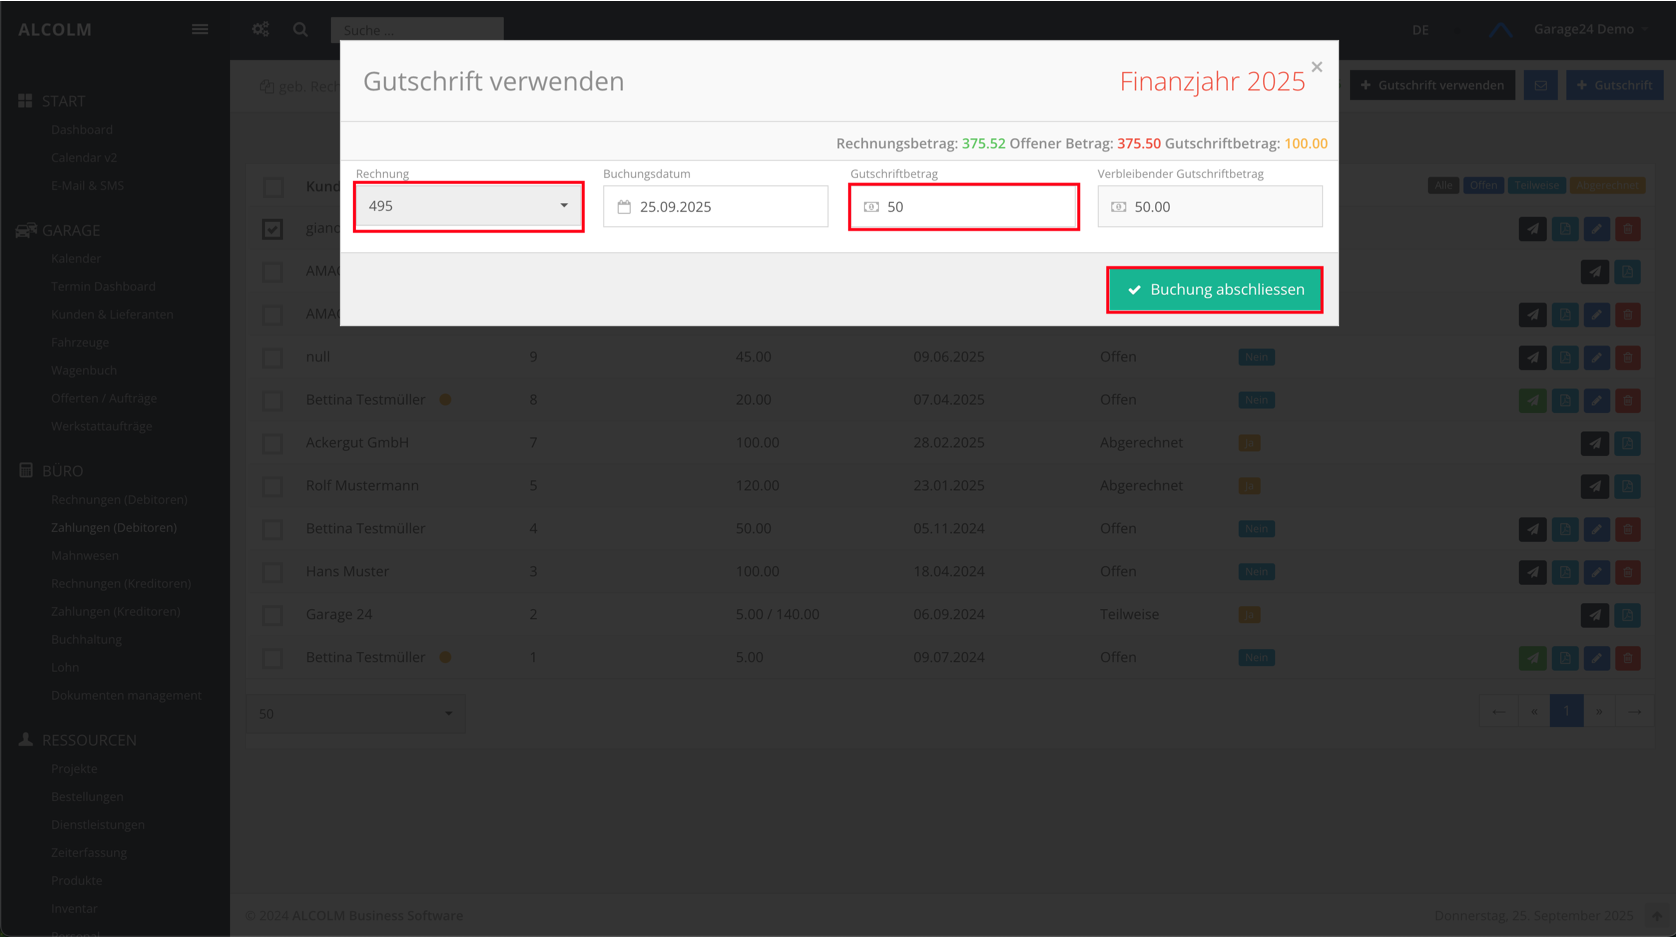Toggle the hamburger sidebar menu icon
Viewport: 1677px width, 937px height.
(200, 29)
